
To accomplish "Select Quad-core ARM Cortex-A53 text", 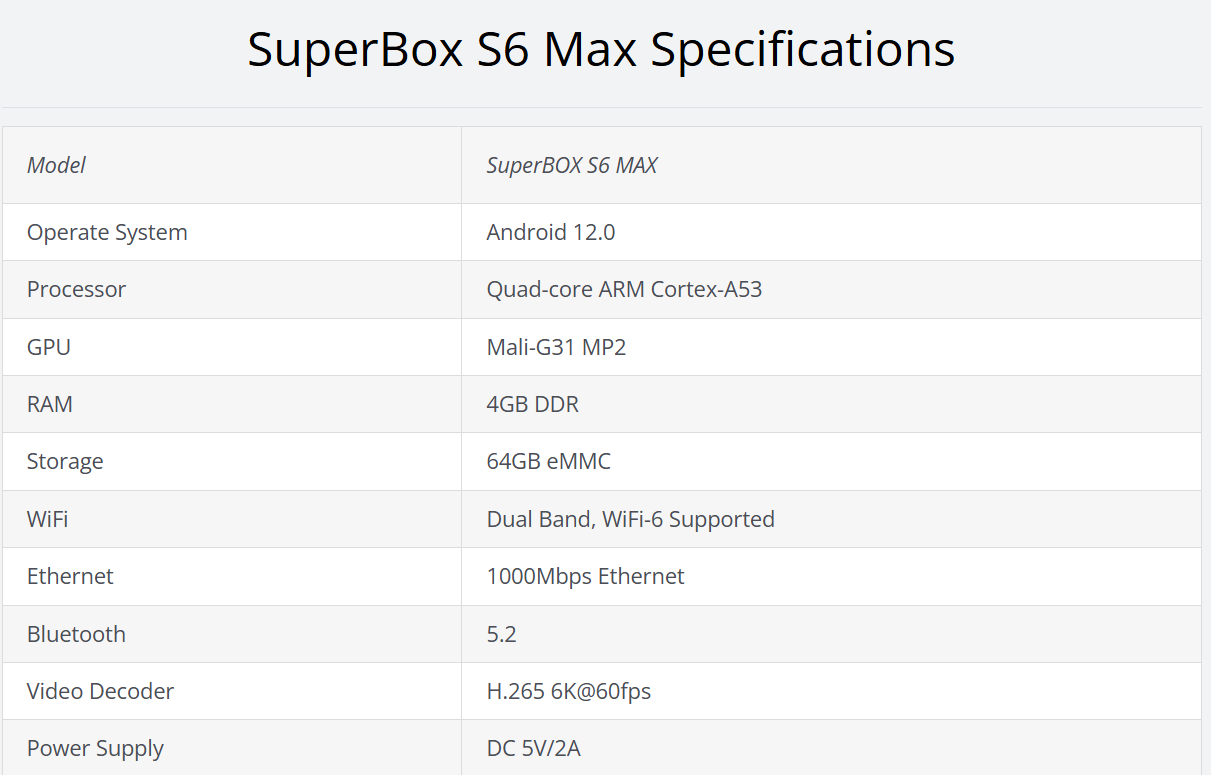I will [624, 289].
